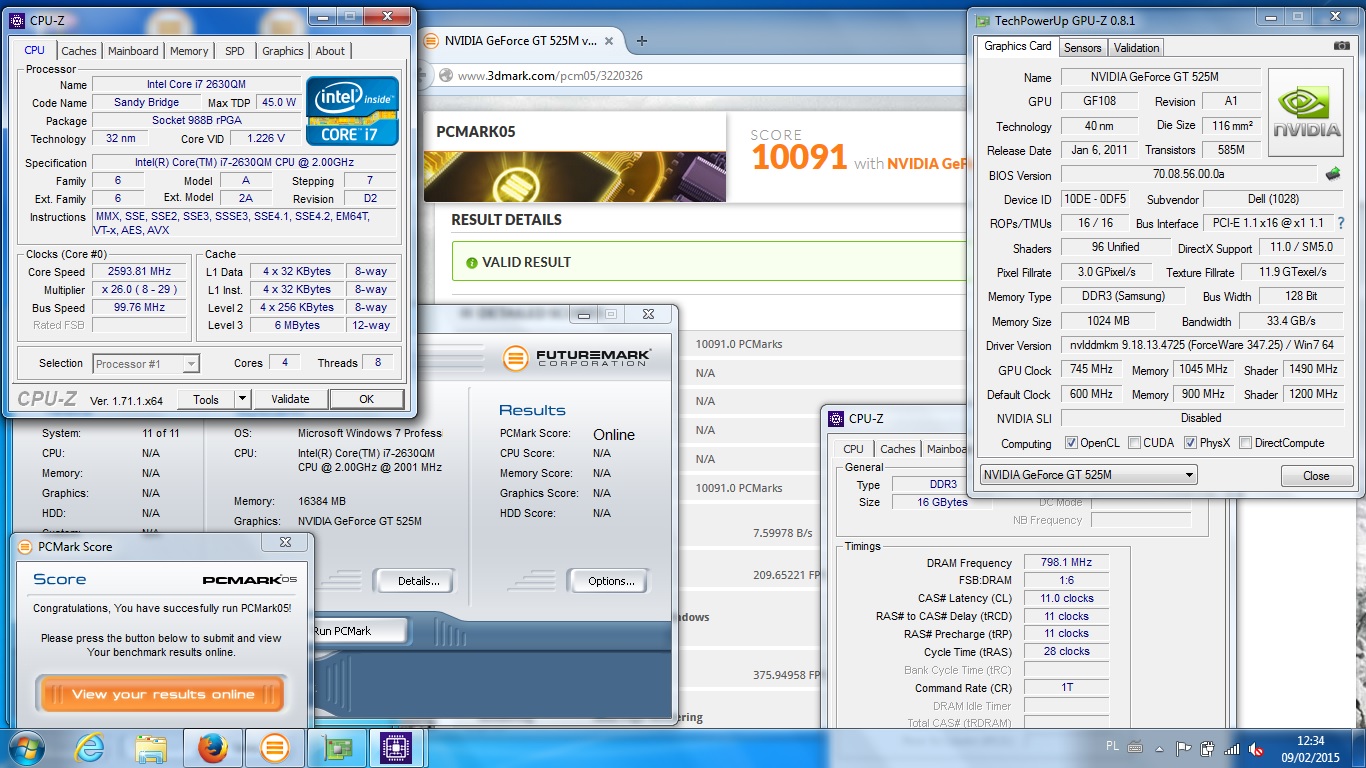1366x768 pixels.
Task: Select NVIDIA GeForce GT 525M browser tab
Action: pyautogui.click(x=520, y=41)
